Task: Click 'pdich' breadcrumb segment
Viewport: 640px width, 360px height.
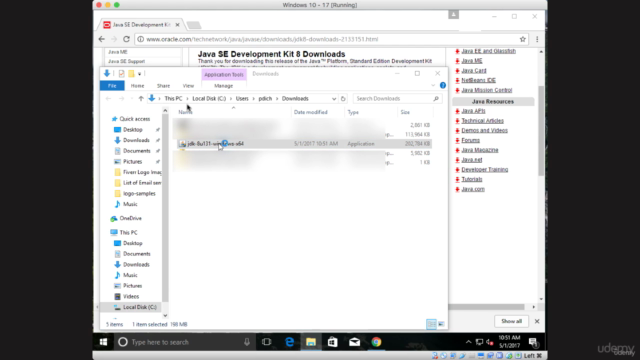Action: coord(265,99)
